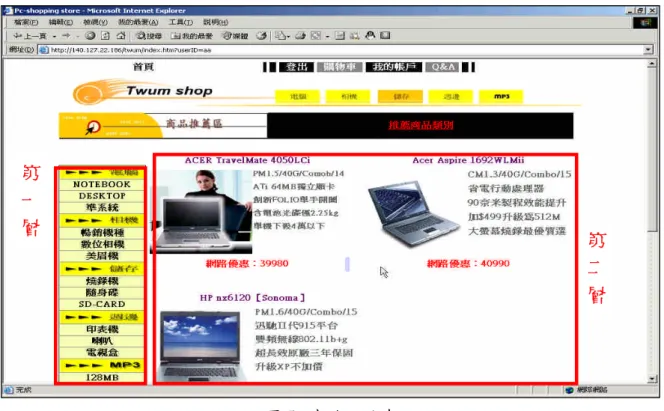Select the yellow 週邊 category tab under the header
The image size is (664, 411).
click(x=451, y=97)
